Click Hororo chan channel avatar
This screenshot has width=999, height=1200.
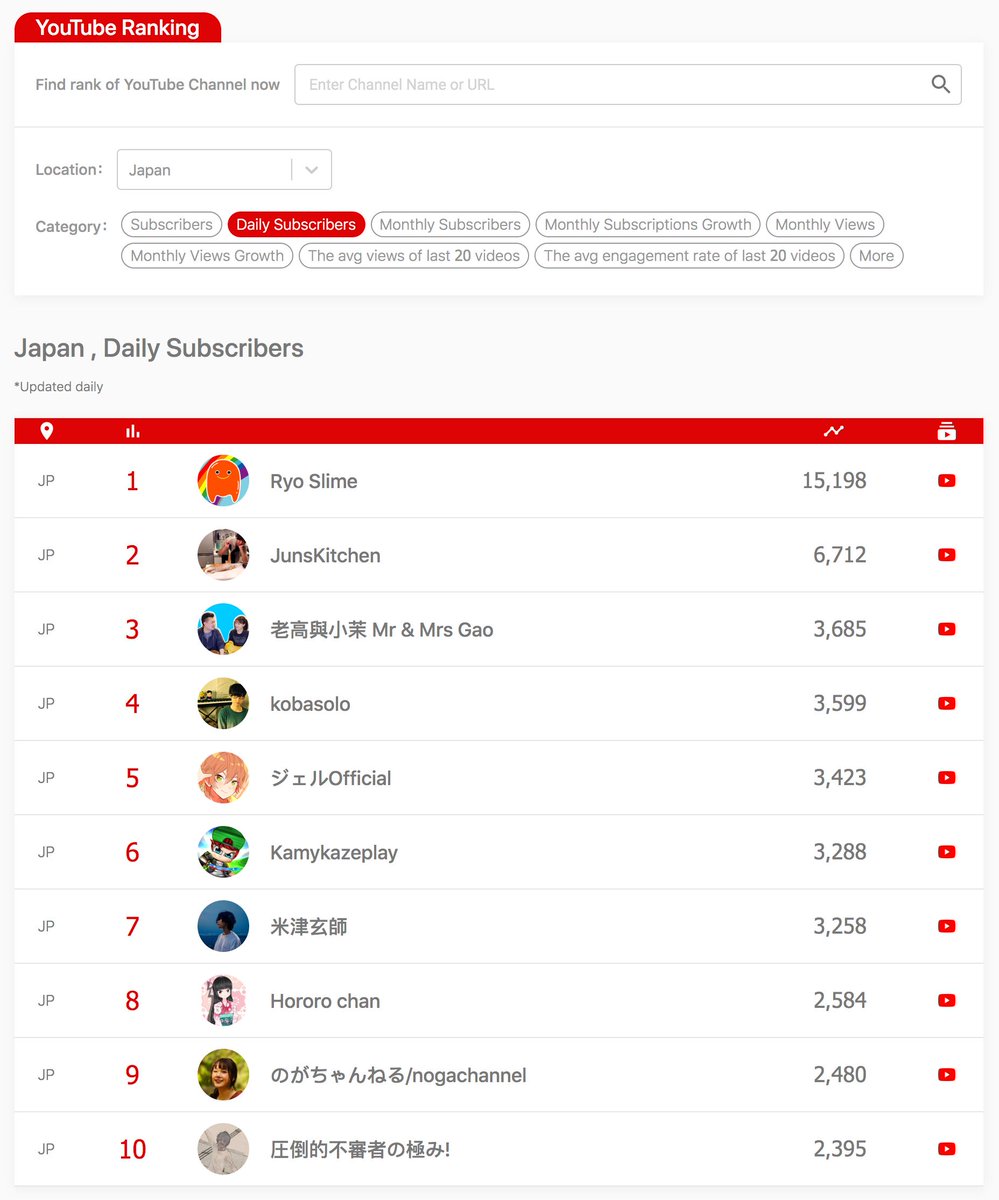click(223, 1000)
